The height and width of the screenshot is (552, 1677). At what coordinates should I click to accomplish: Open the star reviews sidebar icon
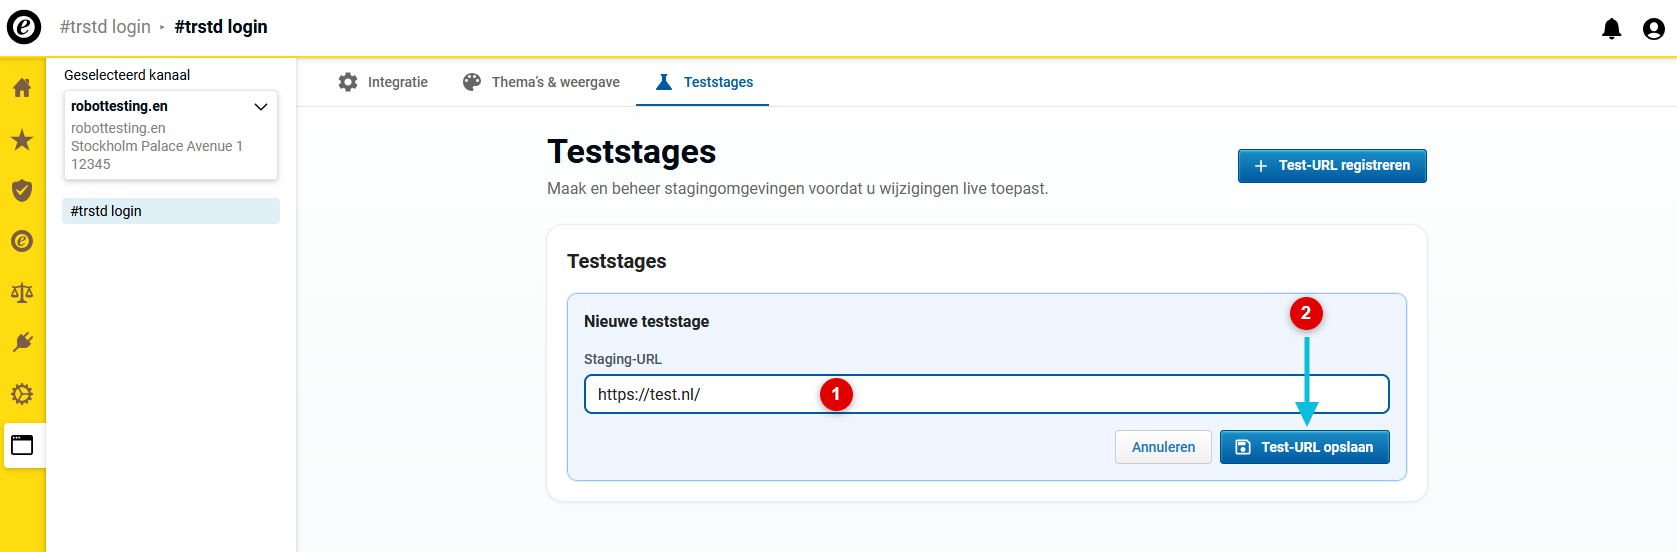pos(22,139)
